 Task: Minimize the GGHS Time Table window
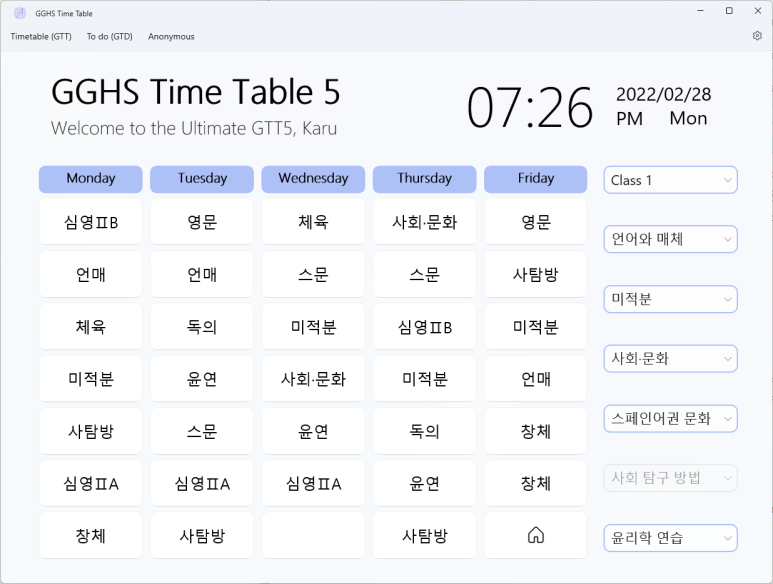[700, 11]
